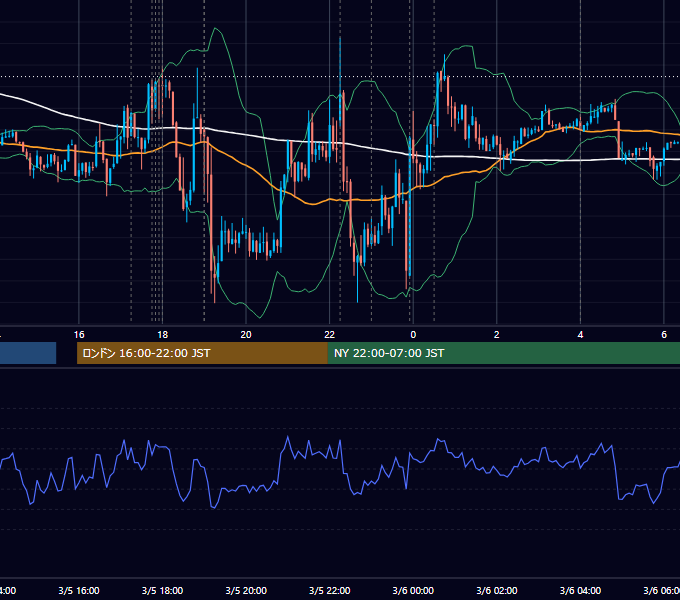Click the hour label 16 under the price chart
The height and width of the screenshot is (600, 680).
click(x=79, y=335)
